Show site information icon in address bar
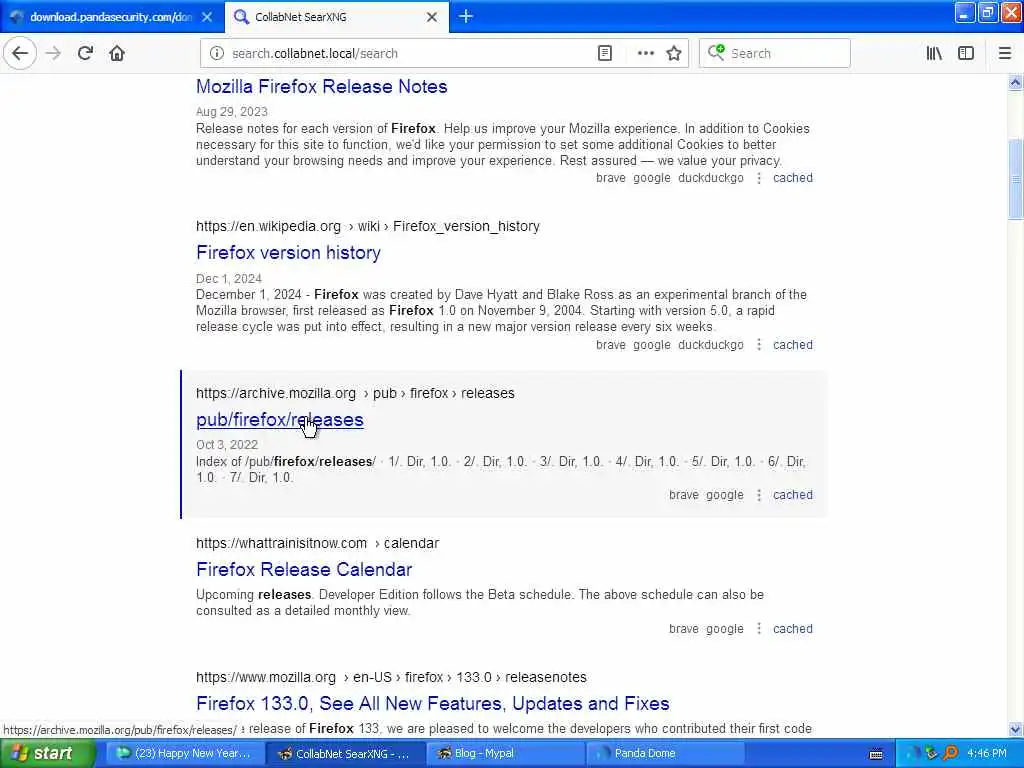Image resolution: width=1024 pixels, height=768 pixels. 217,53
